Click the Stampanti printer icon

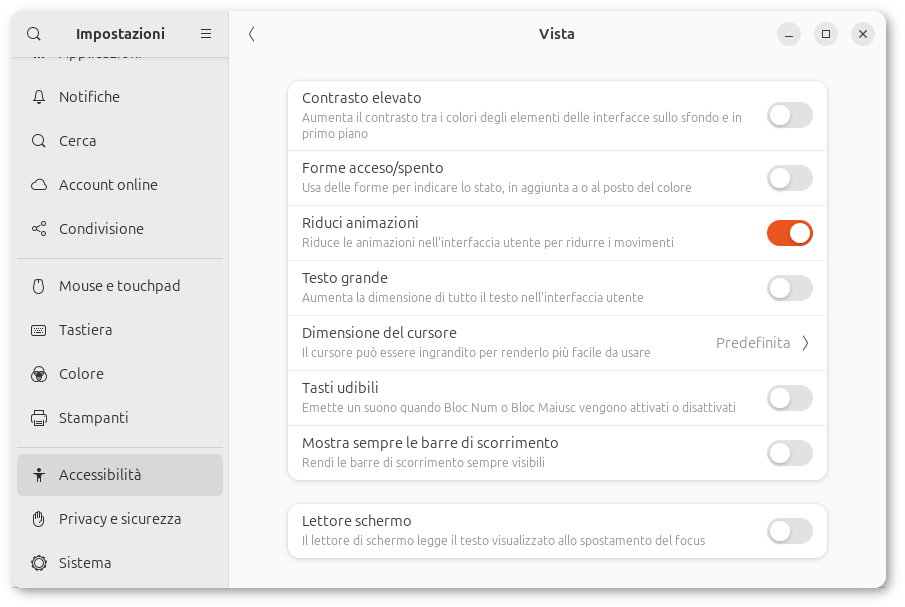click(39, 418)
